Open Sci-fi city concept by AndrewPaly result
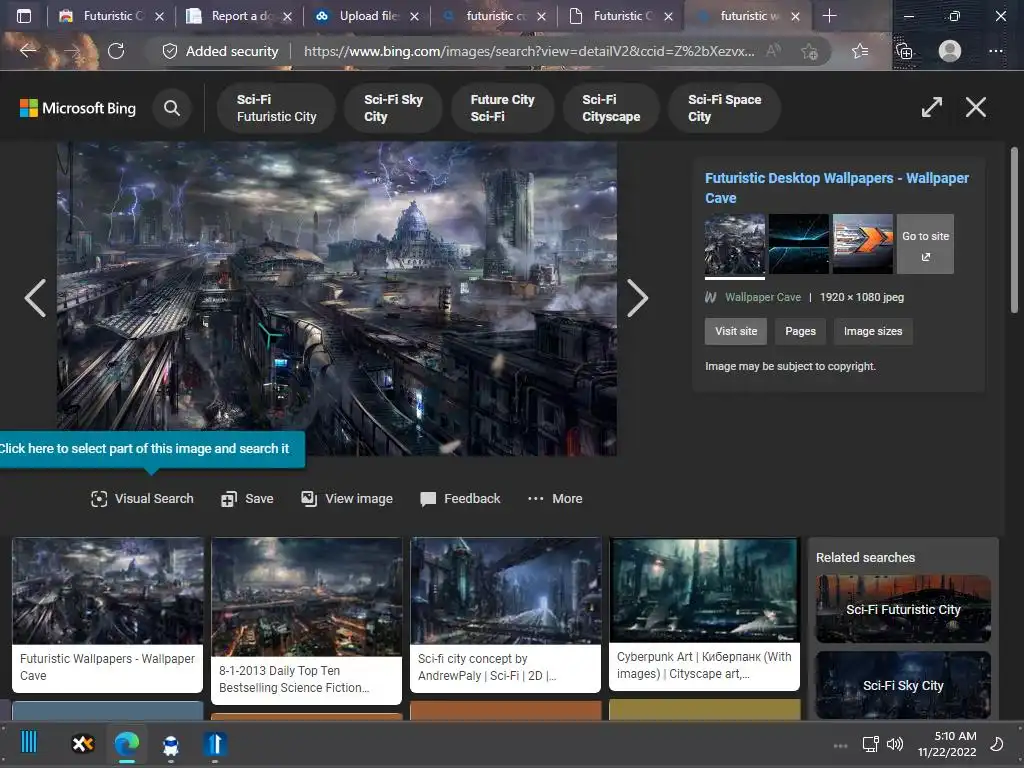This screenshot has width=1024, height=768. [x=505, y=615]
